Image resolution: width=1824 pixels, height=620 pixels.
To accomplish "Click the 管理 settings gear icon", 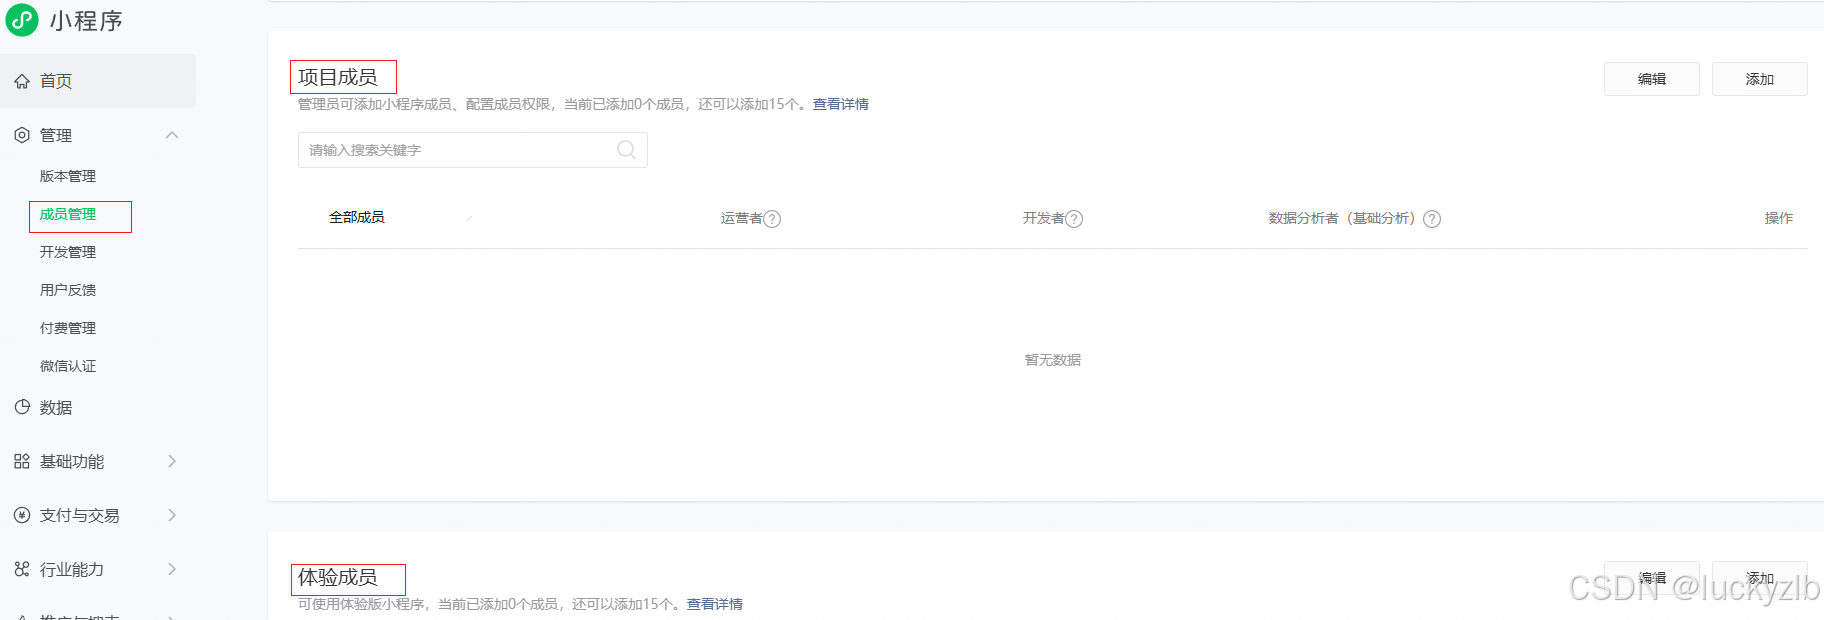I will (x=22, y=135).
